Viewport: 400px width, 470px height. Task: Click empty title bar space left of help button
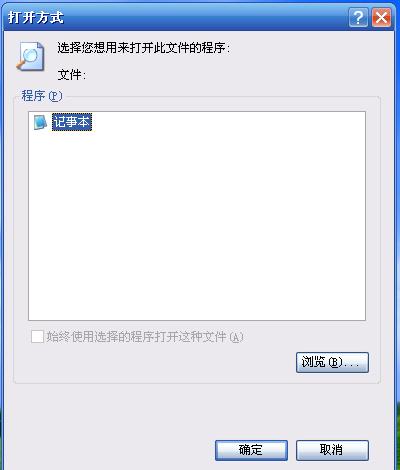207,17
